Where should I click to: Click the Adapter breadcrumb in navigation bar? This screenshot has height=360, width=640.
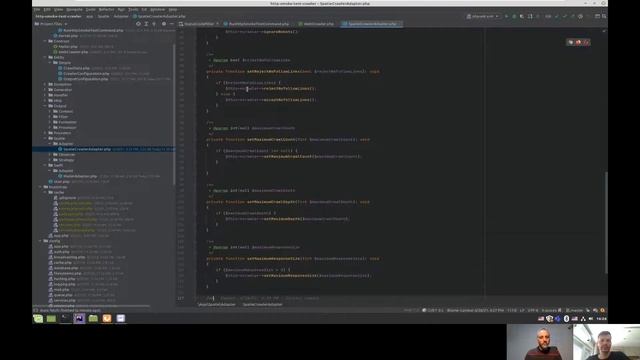pos(121,16)
